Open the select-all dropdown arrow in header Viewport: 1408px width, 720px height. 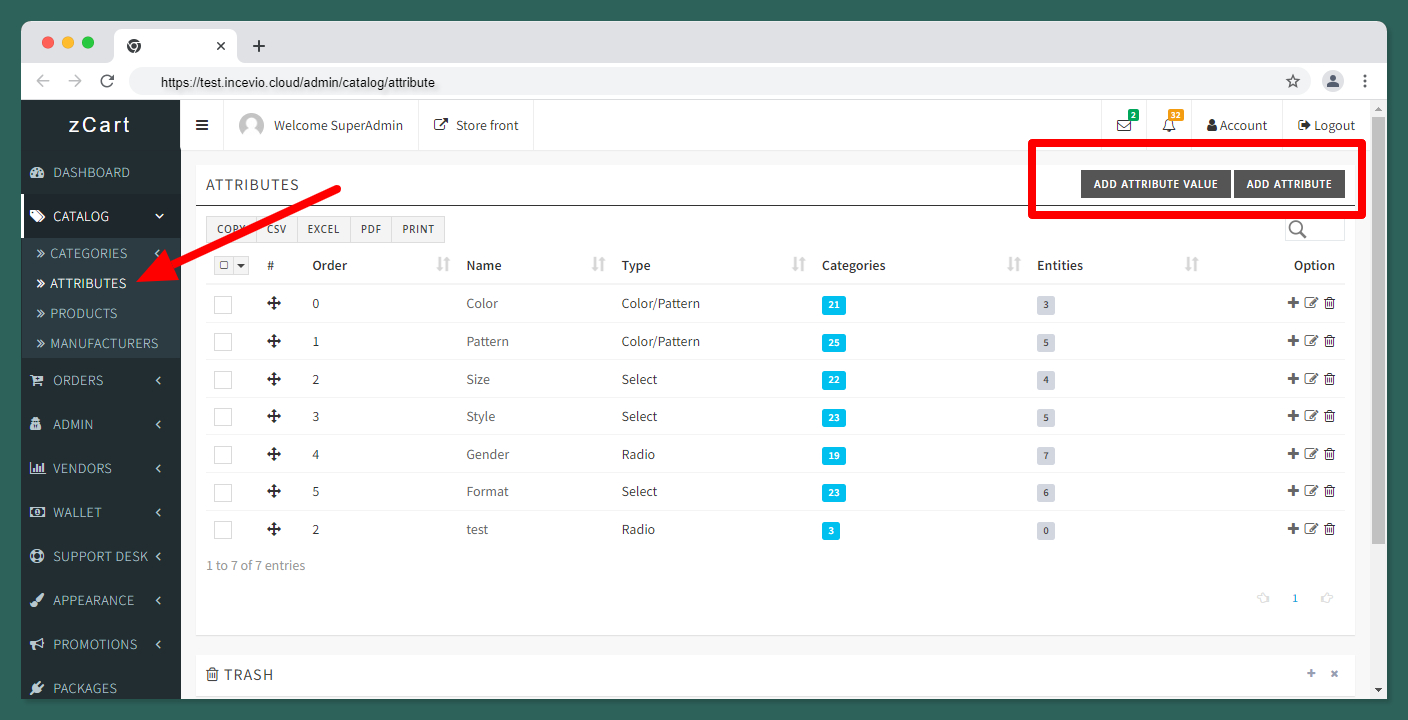pos(240,265)
